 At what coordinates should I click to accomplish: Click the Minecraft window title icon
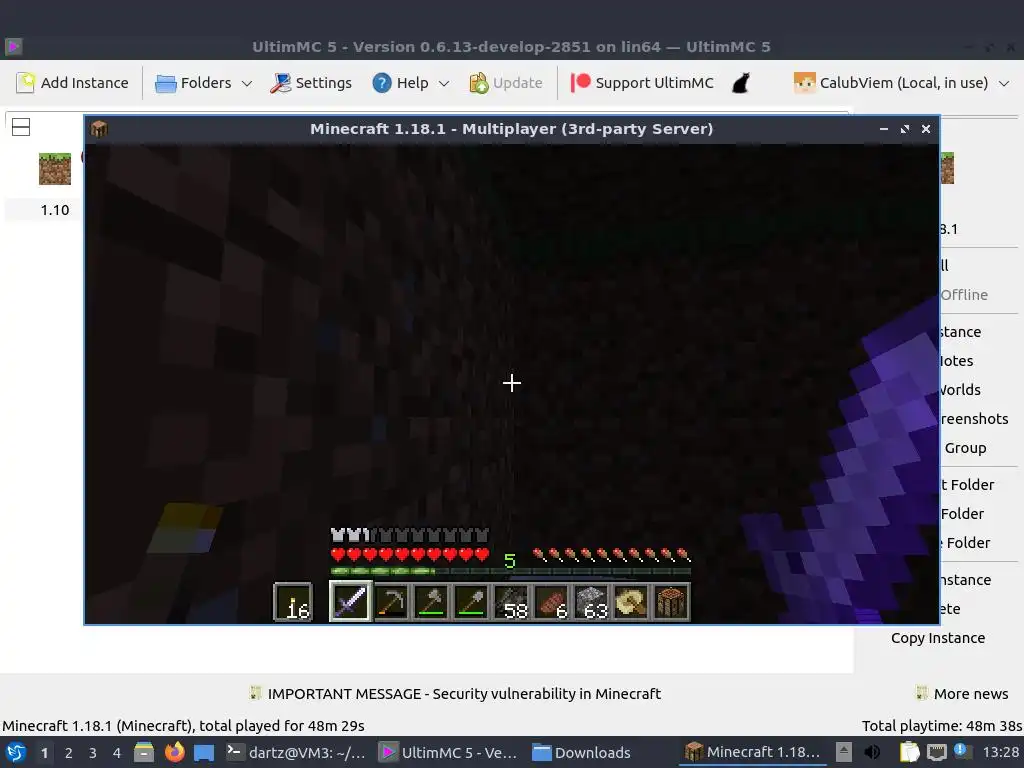pos(99,129)
